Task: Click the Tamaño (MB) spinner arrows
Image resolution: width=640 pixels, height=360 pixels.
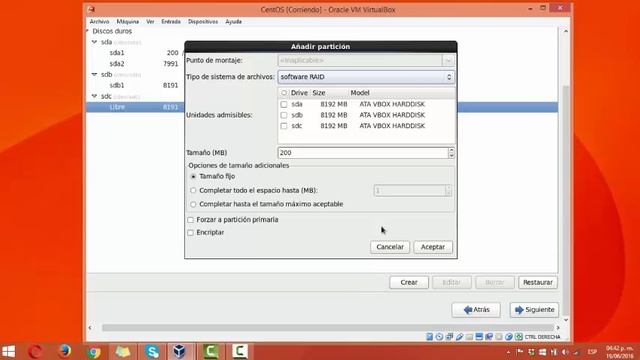Action: click(451, 153)
